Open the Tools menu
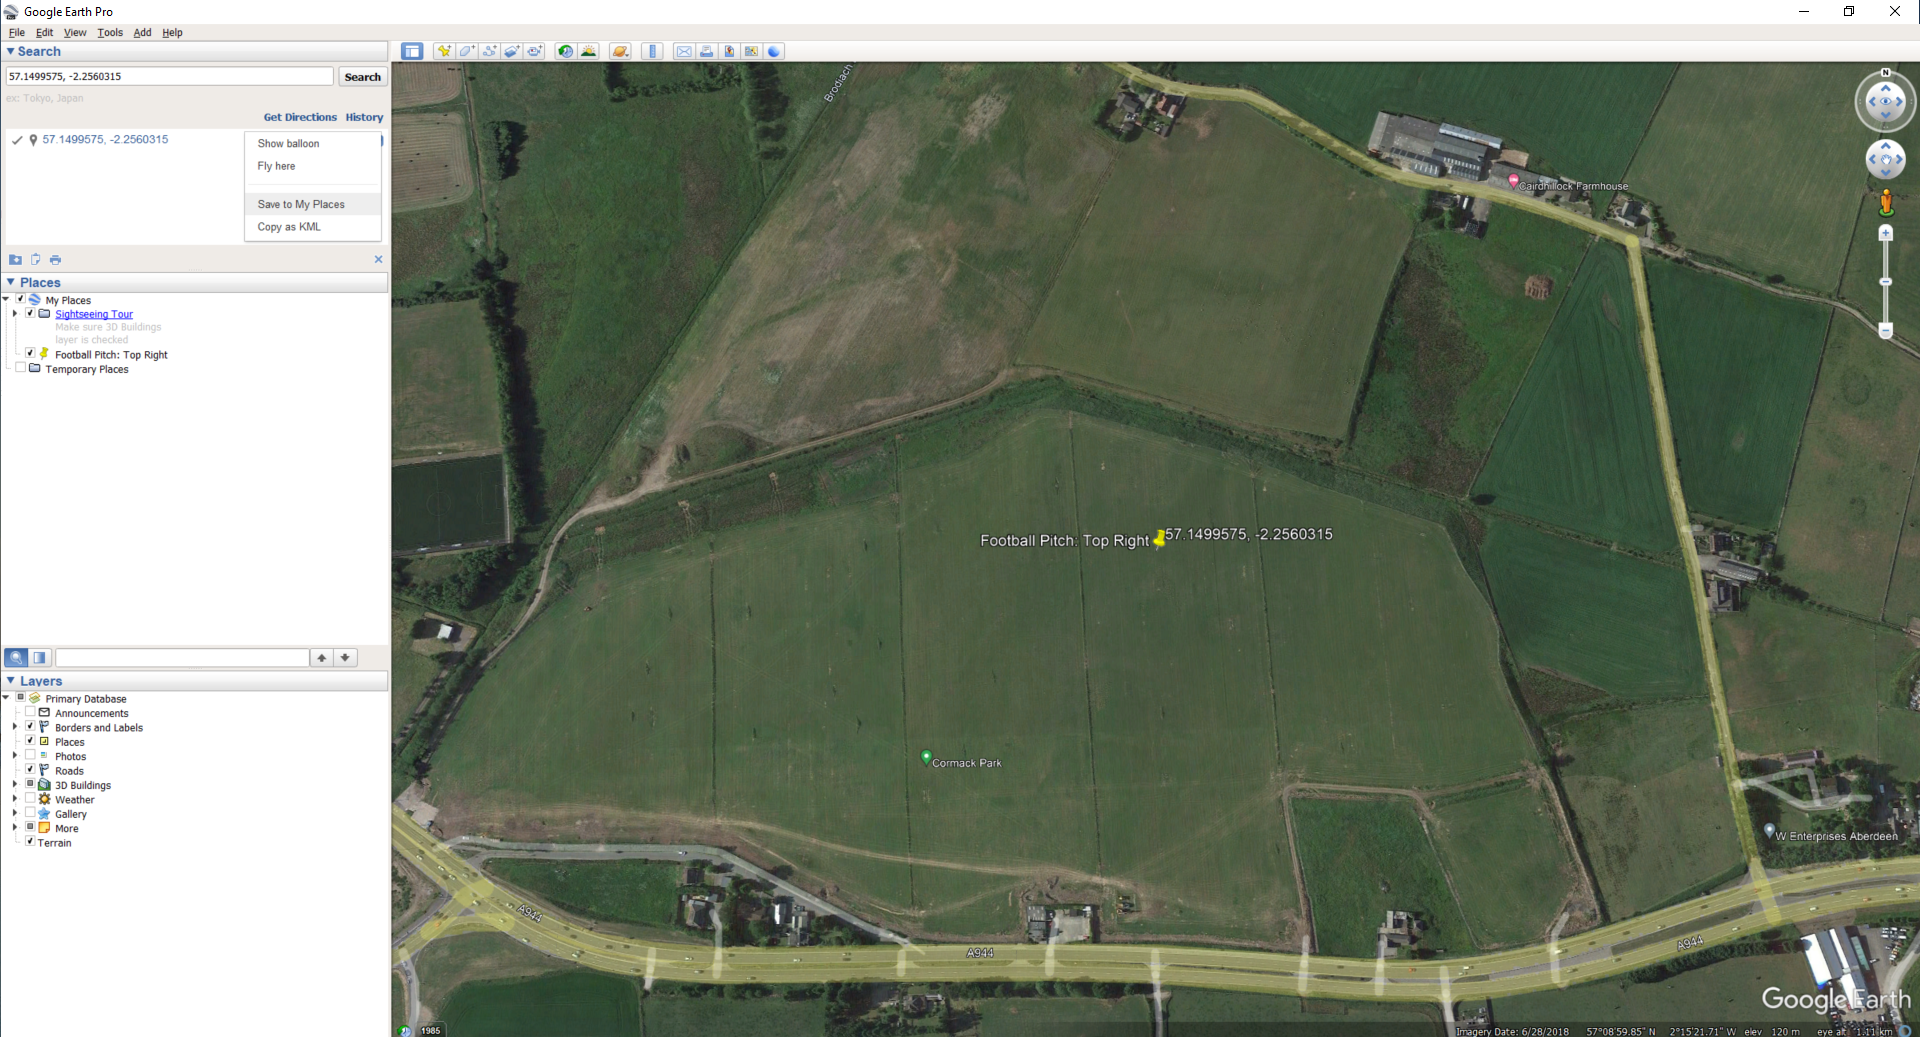 click(110, 32)
